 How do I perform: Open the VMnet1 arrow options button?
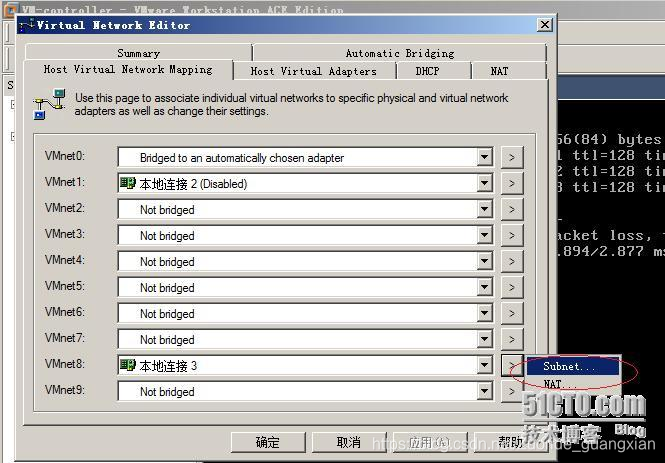tap(512, 184)
